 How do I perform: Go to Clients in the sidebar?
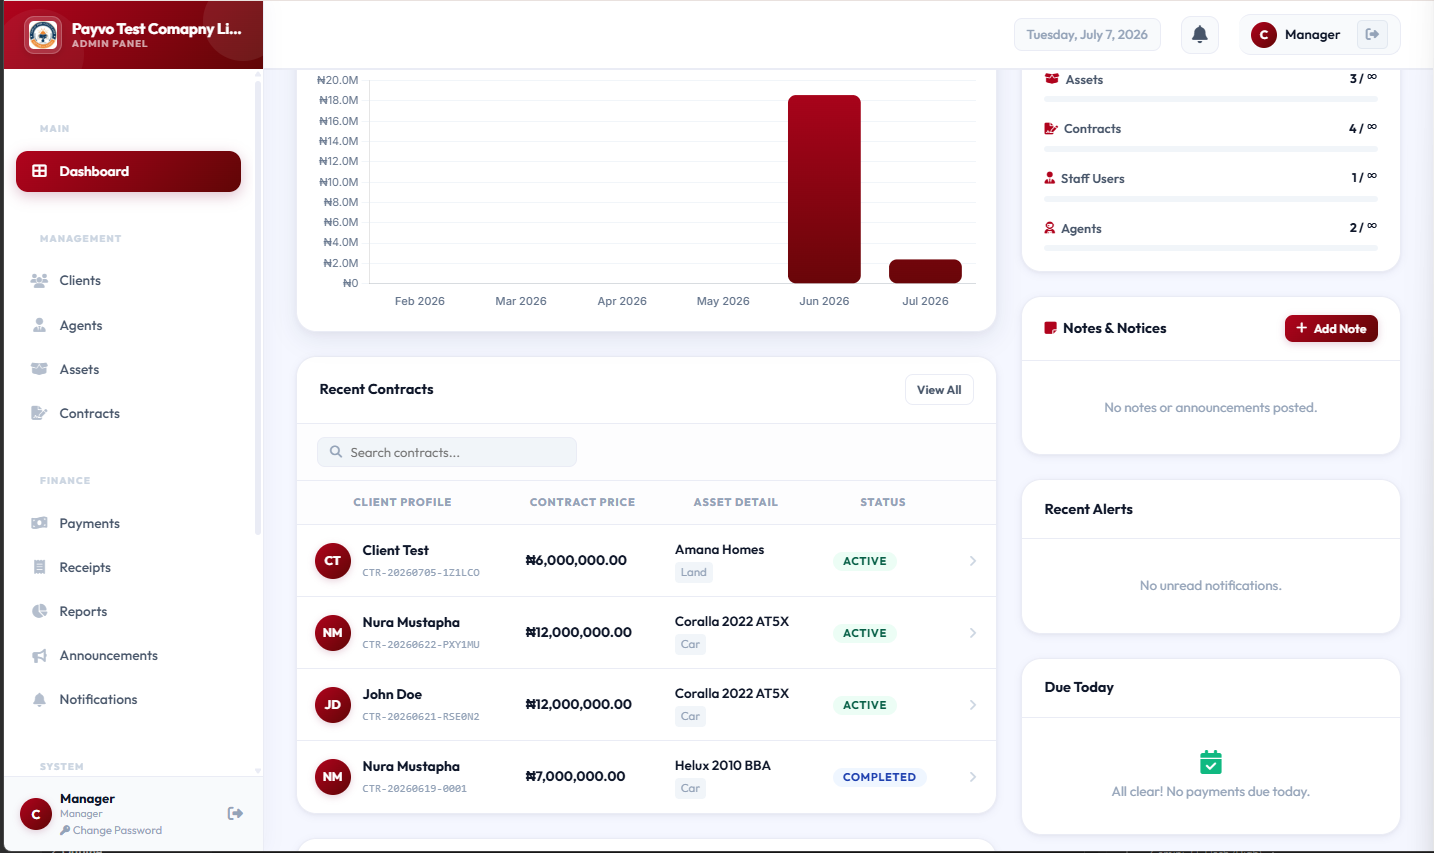click(128, 281)
